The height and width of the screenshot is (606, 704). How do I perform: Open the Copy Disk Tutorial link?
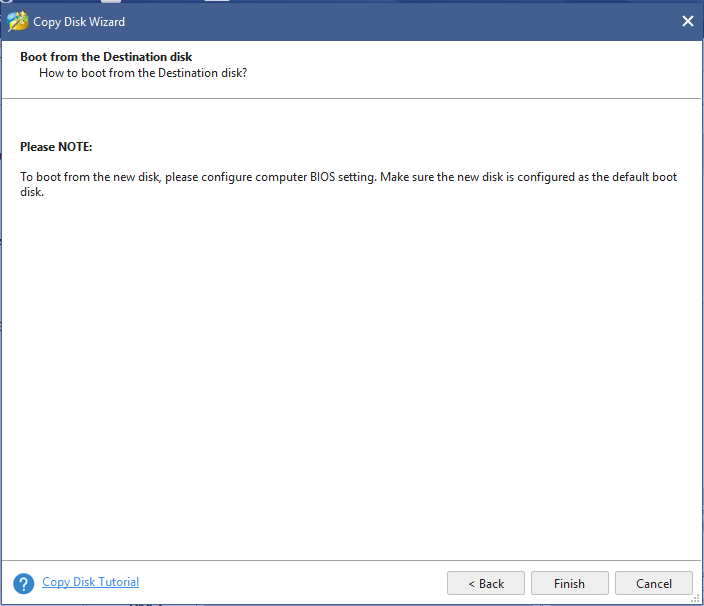point(90,582)
